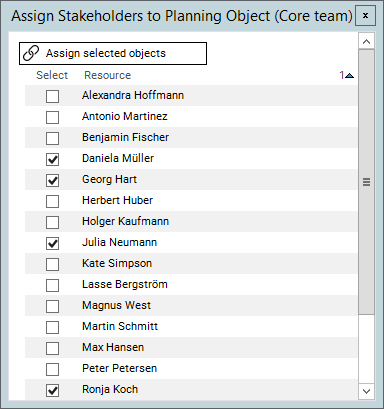Click the name Max Hansen
Viewport: 384px width, 409px height.
tap(113, 347)
